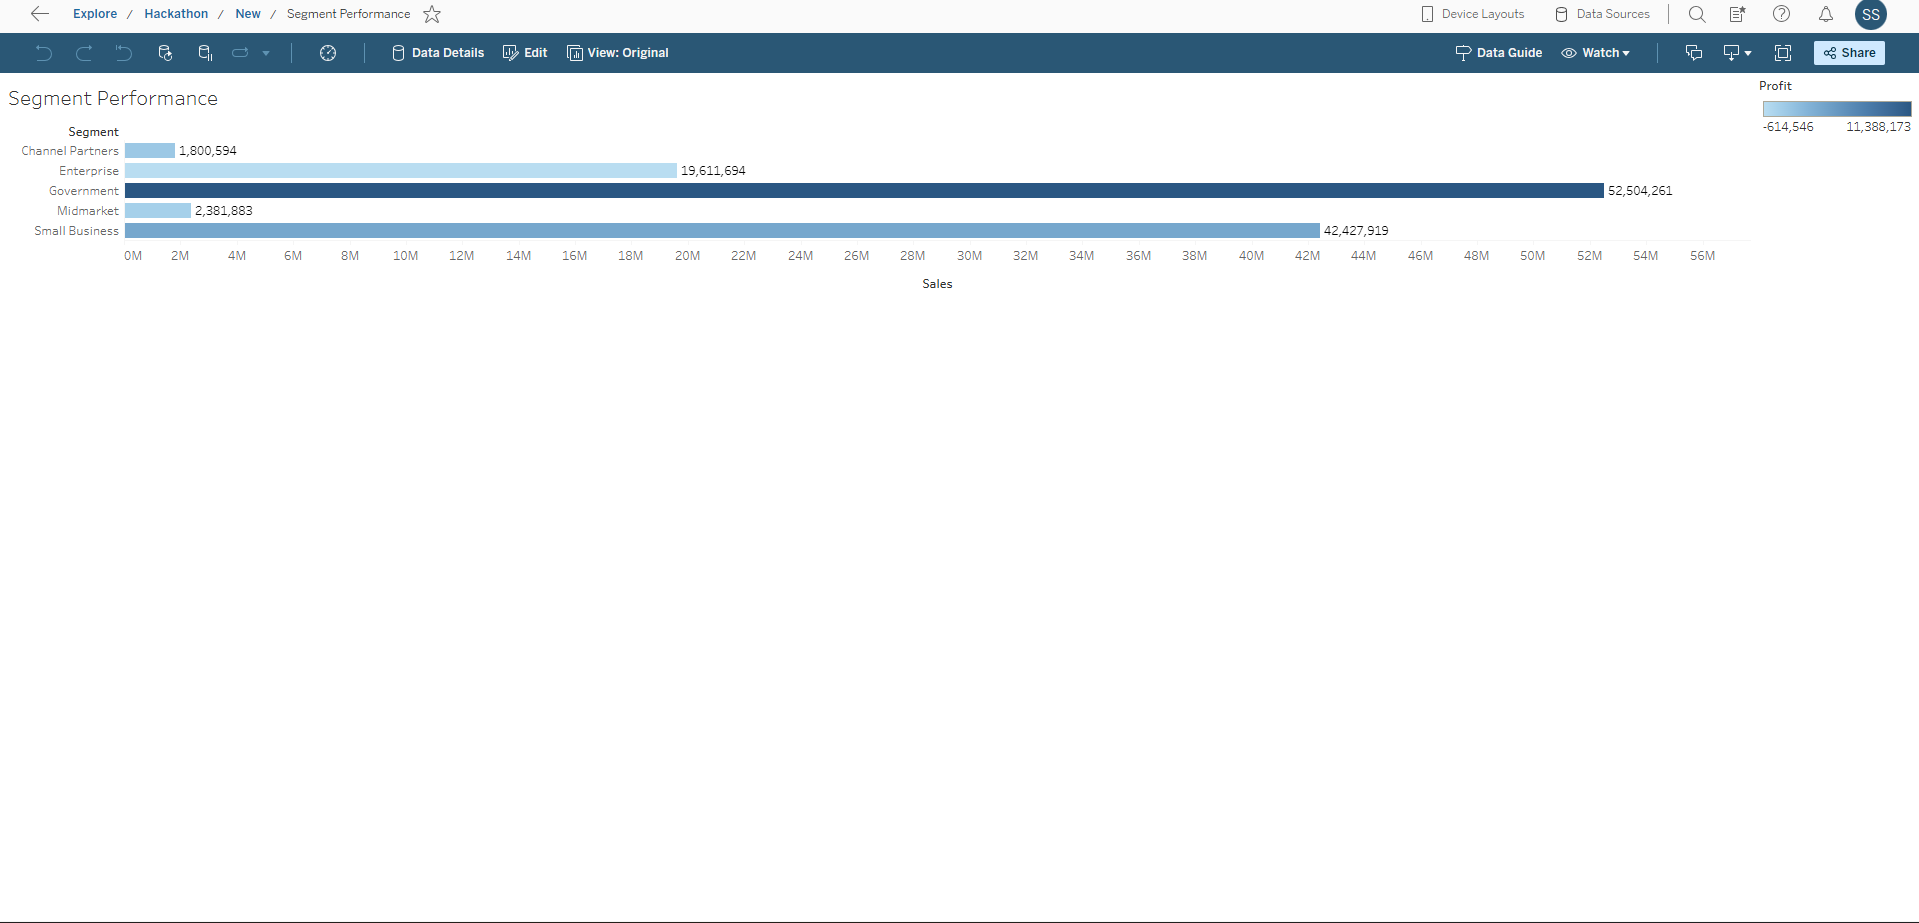Image resolution: width=1919 pixels, height=923 pixels.
Task: Click the Edit button
Action: point(525,53)
